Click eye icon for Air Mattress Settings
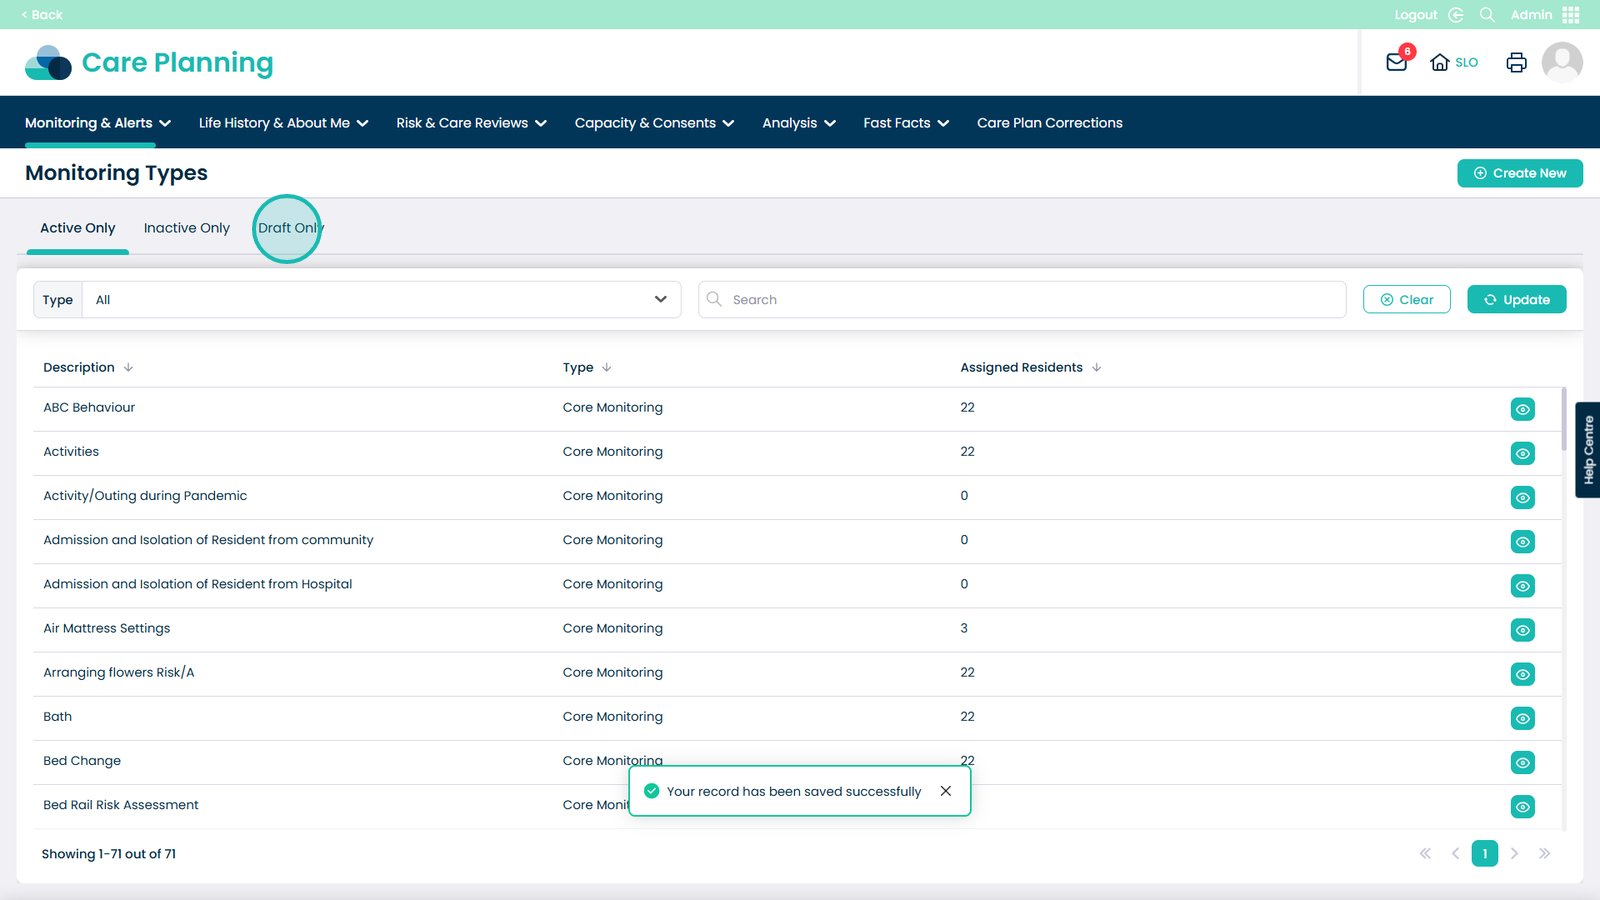Viewport: 1600px width, 900px height. pyautogui.click(x=1522, y=630)
